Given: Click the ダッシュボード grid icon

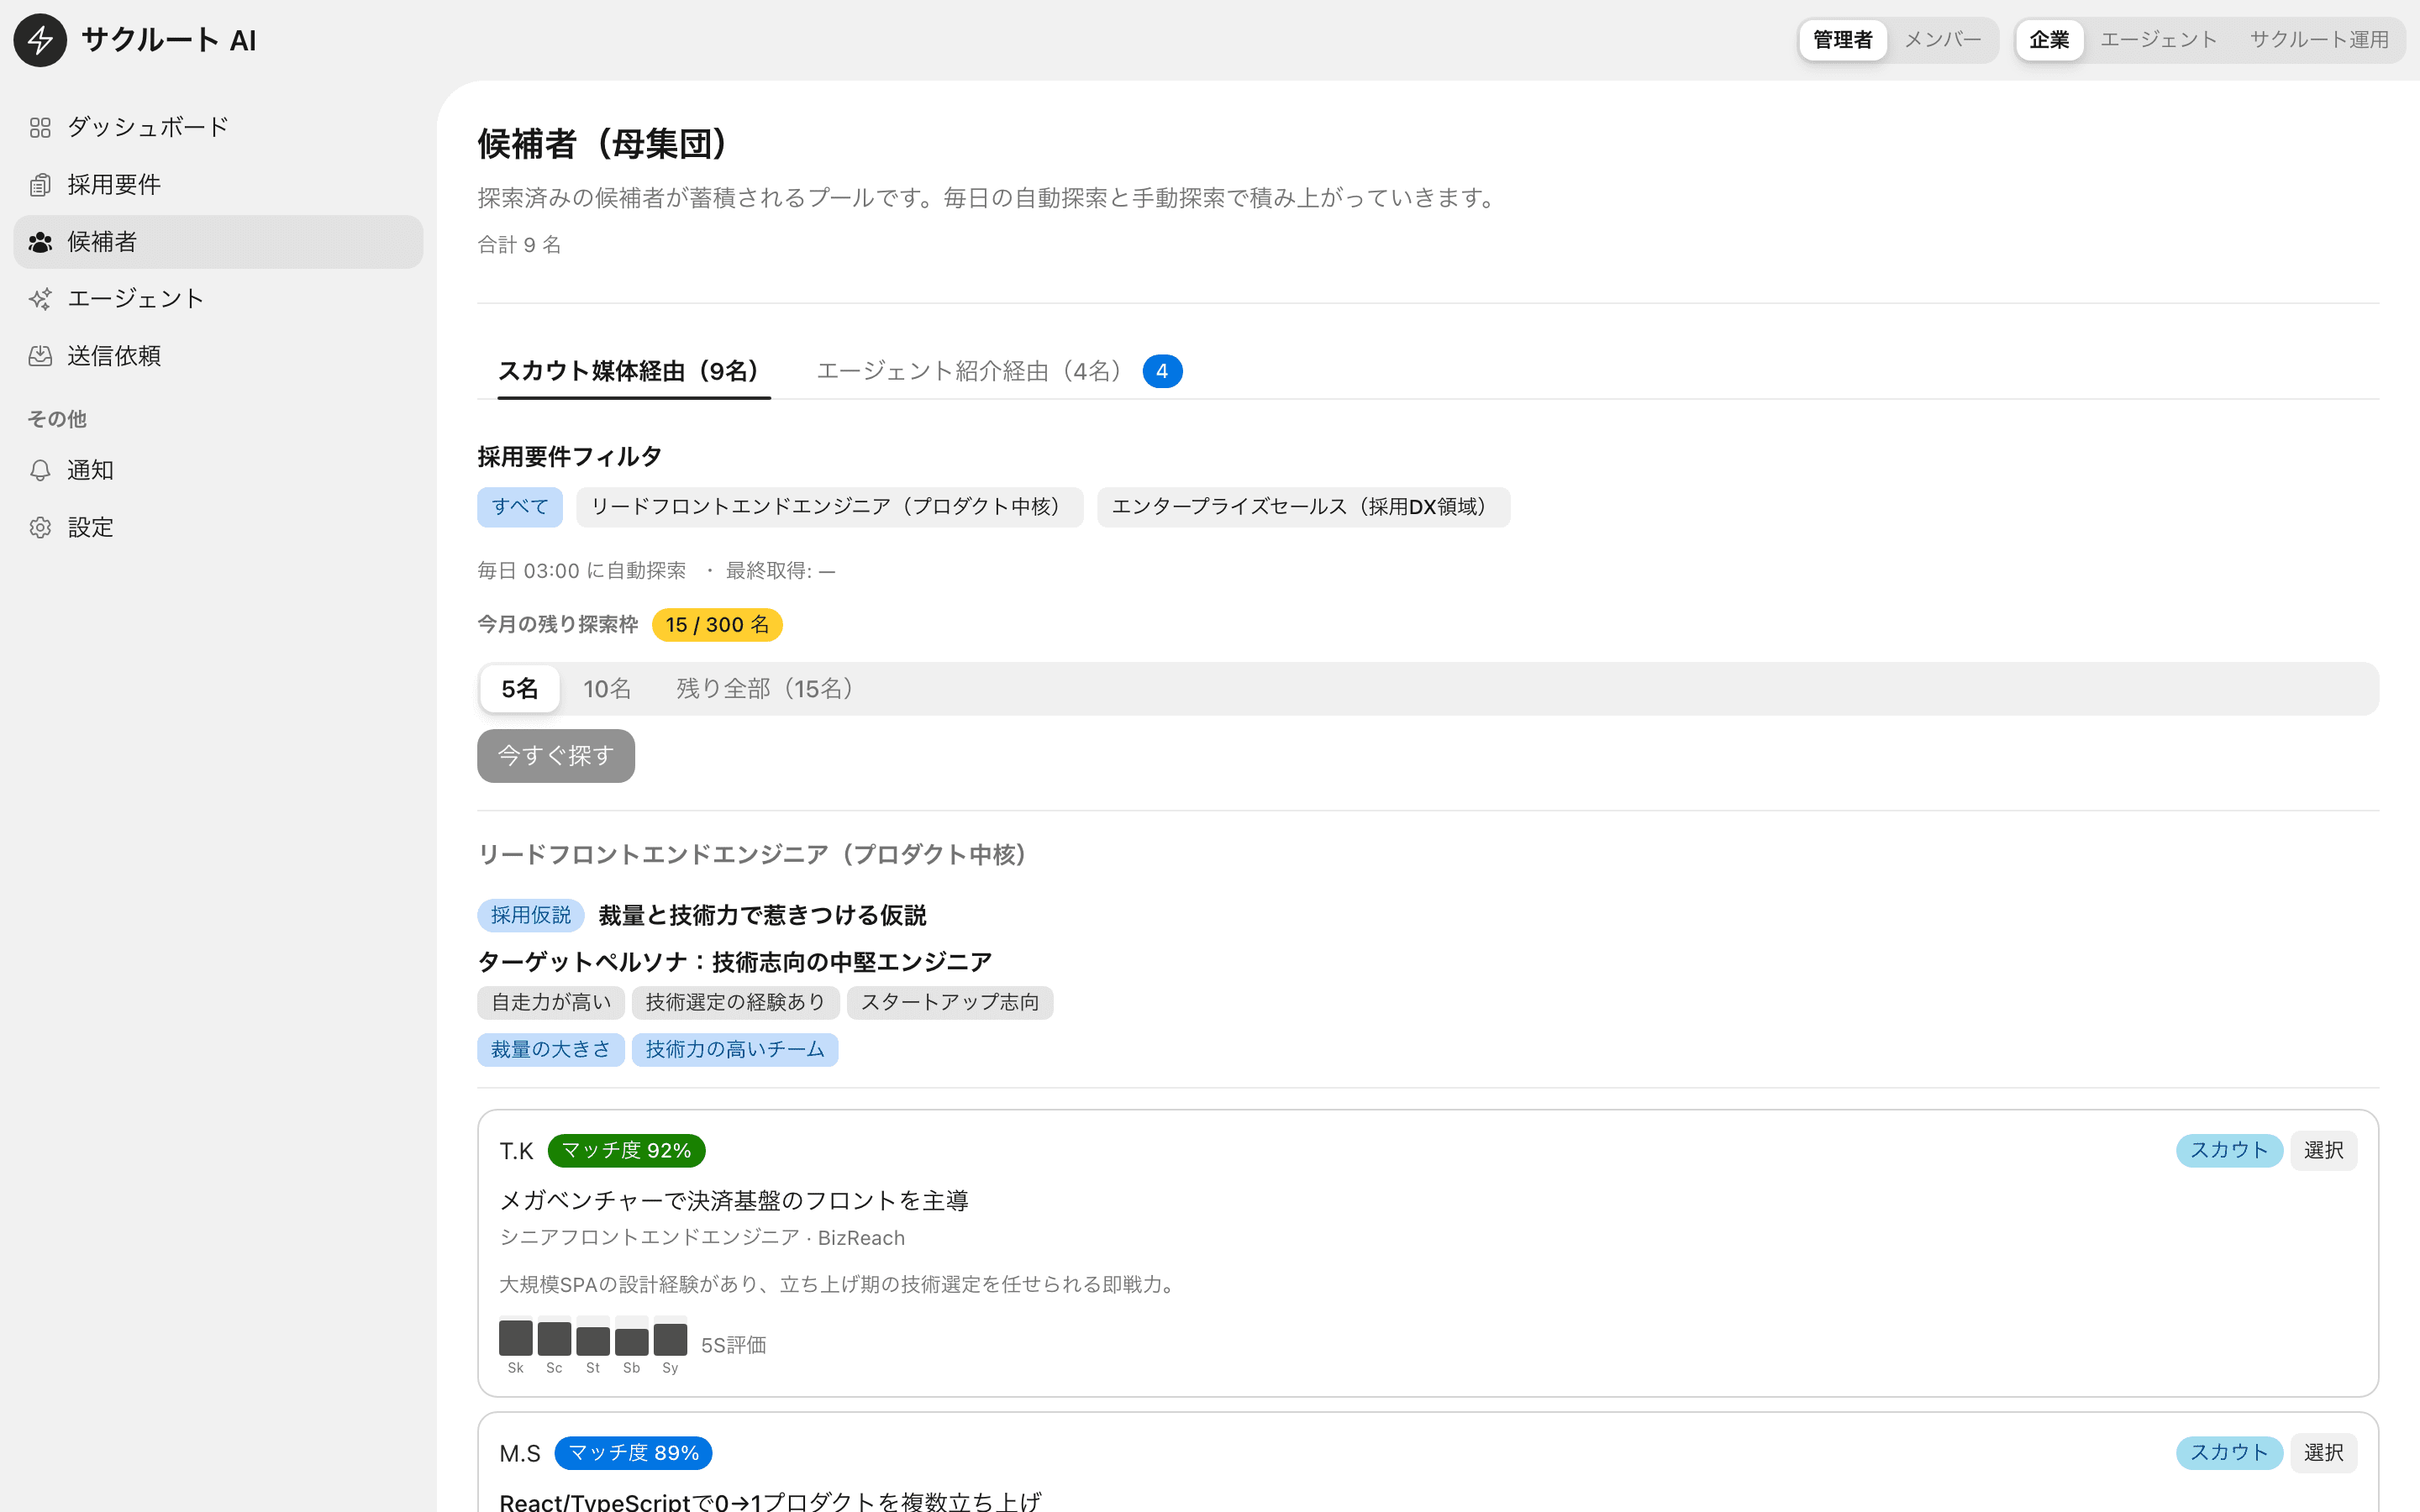Looking at the screenshot, I should pos(40,127).
